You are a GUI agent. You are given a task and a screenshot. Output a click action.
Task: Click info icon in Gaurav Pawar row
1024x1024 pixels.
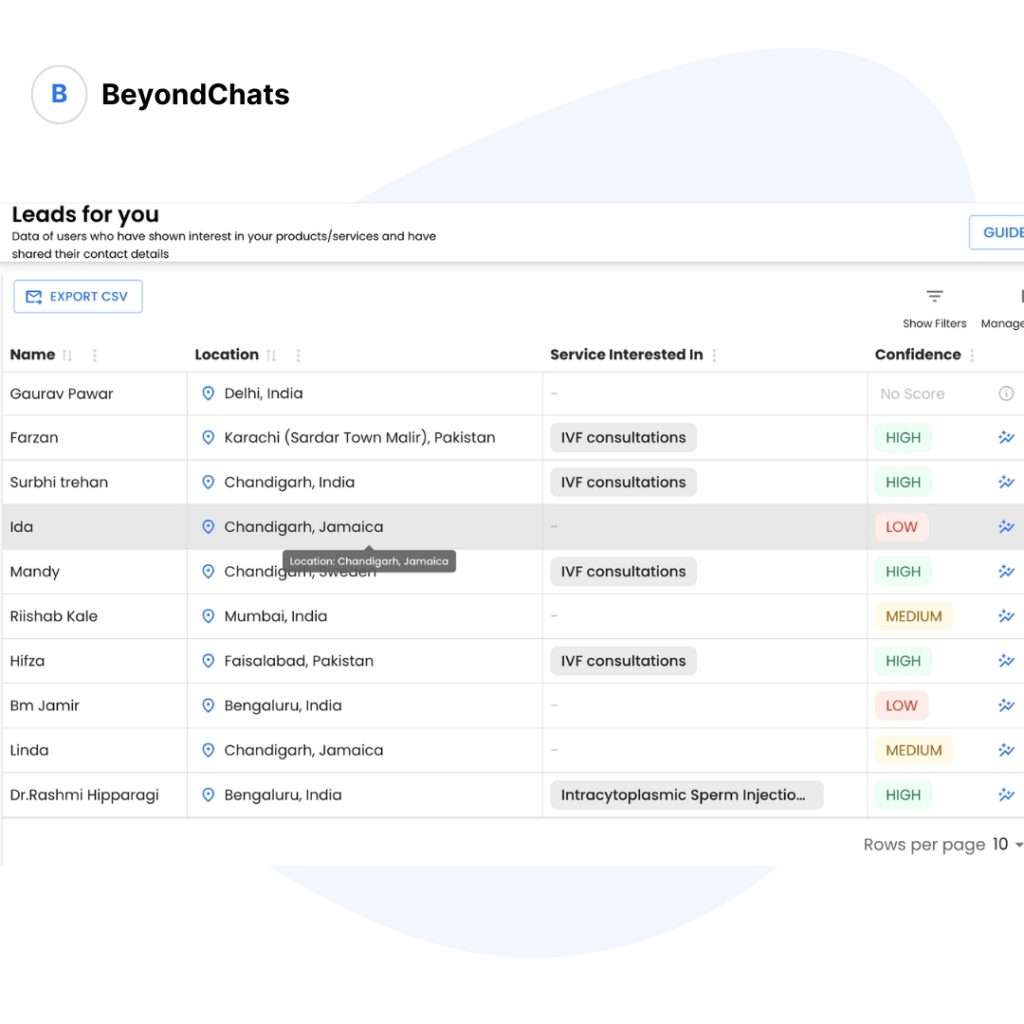click(x=1006, y=393)
